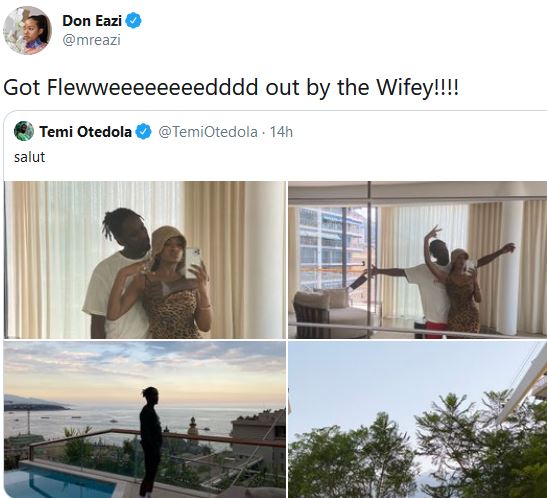Click the apartment building in second photo

pyautogui.click(x=331, y=246)
